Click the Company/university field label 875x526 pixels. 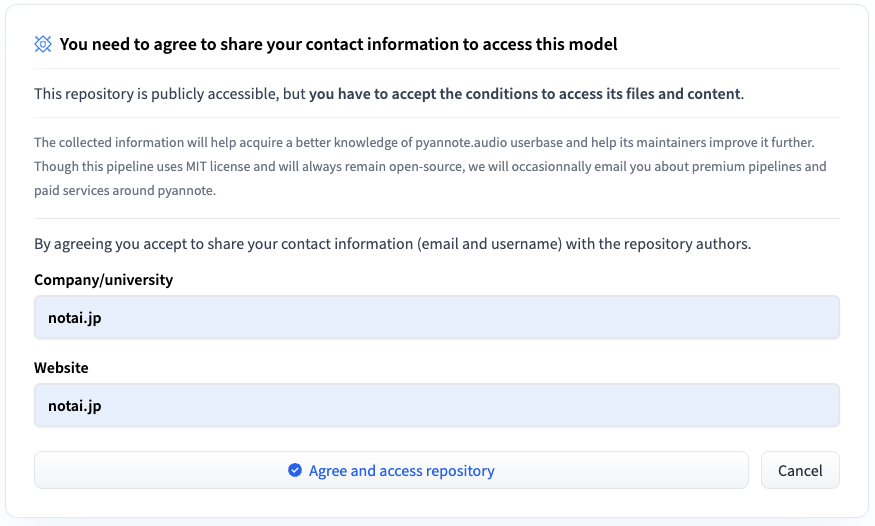(x=103, y=280)
